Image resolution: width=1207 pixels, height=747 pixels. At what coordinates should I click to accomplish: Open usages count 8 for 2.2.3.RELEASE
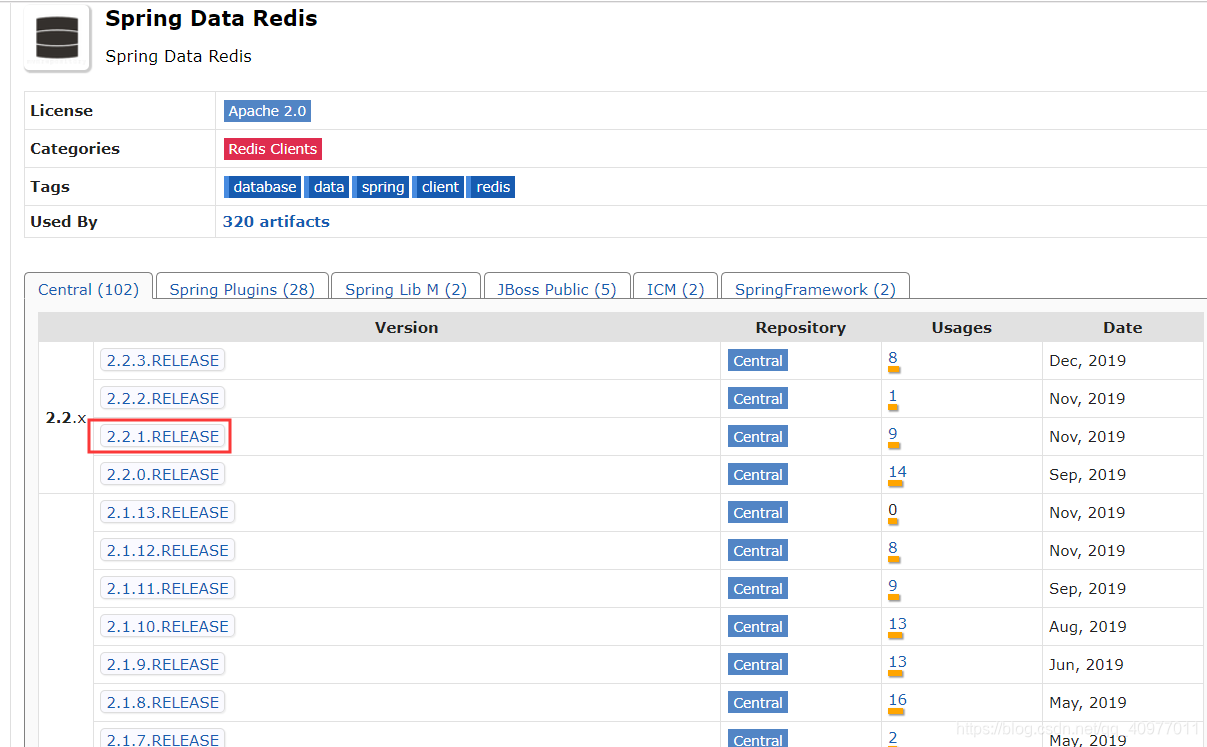pyautogui.click(x=893, y=358)
